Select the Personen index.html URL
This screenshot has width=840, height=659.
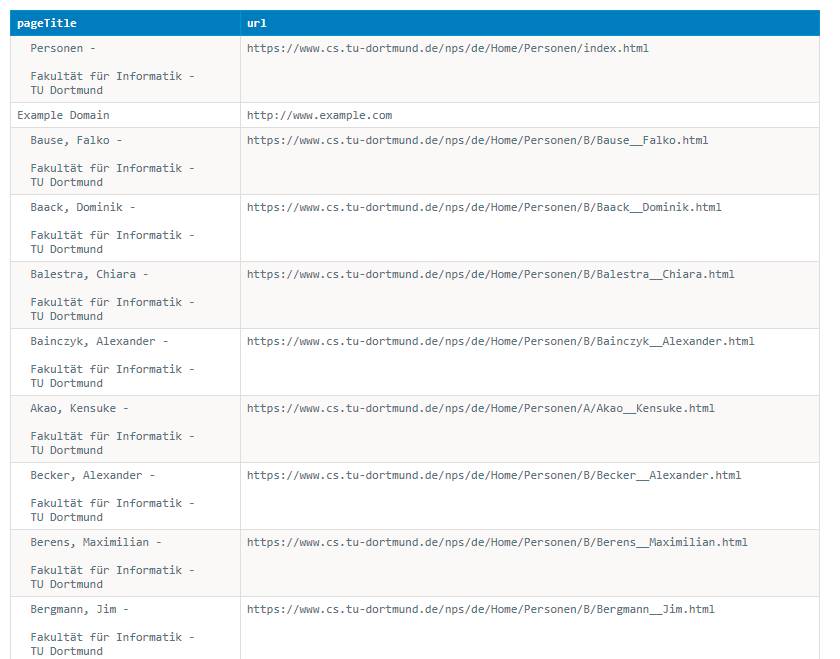[447, 48]
